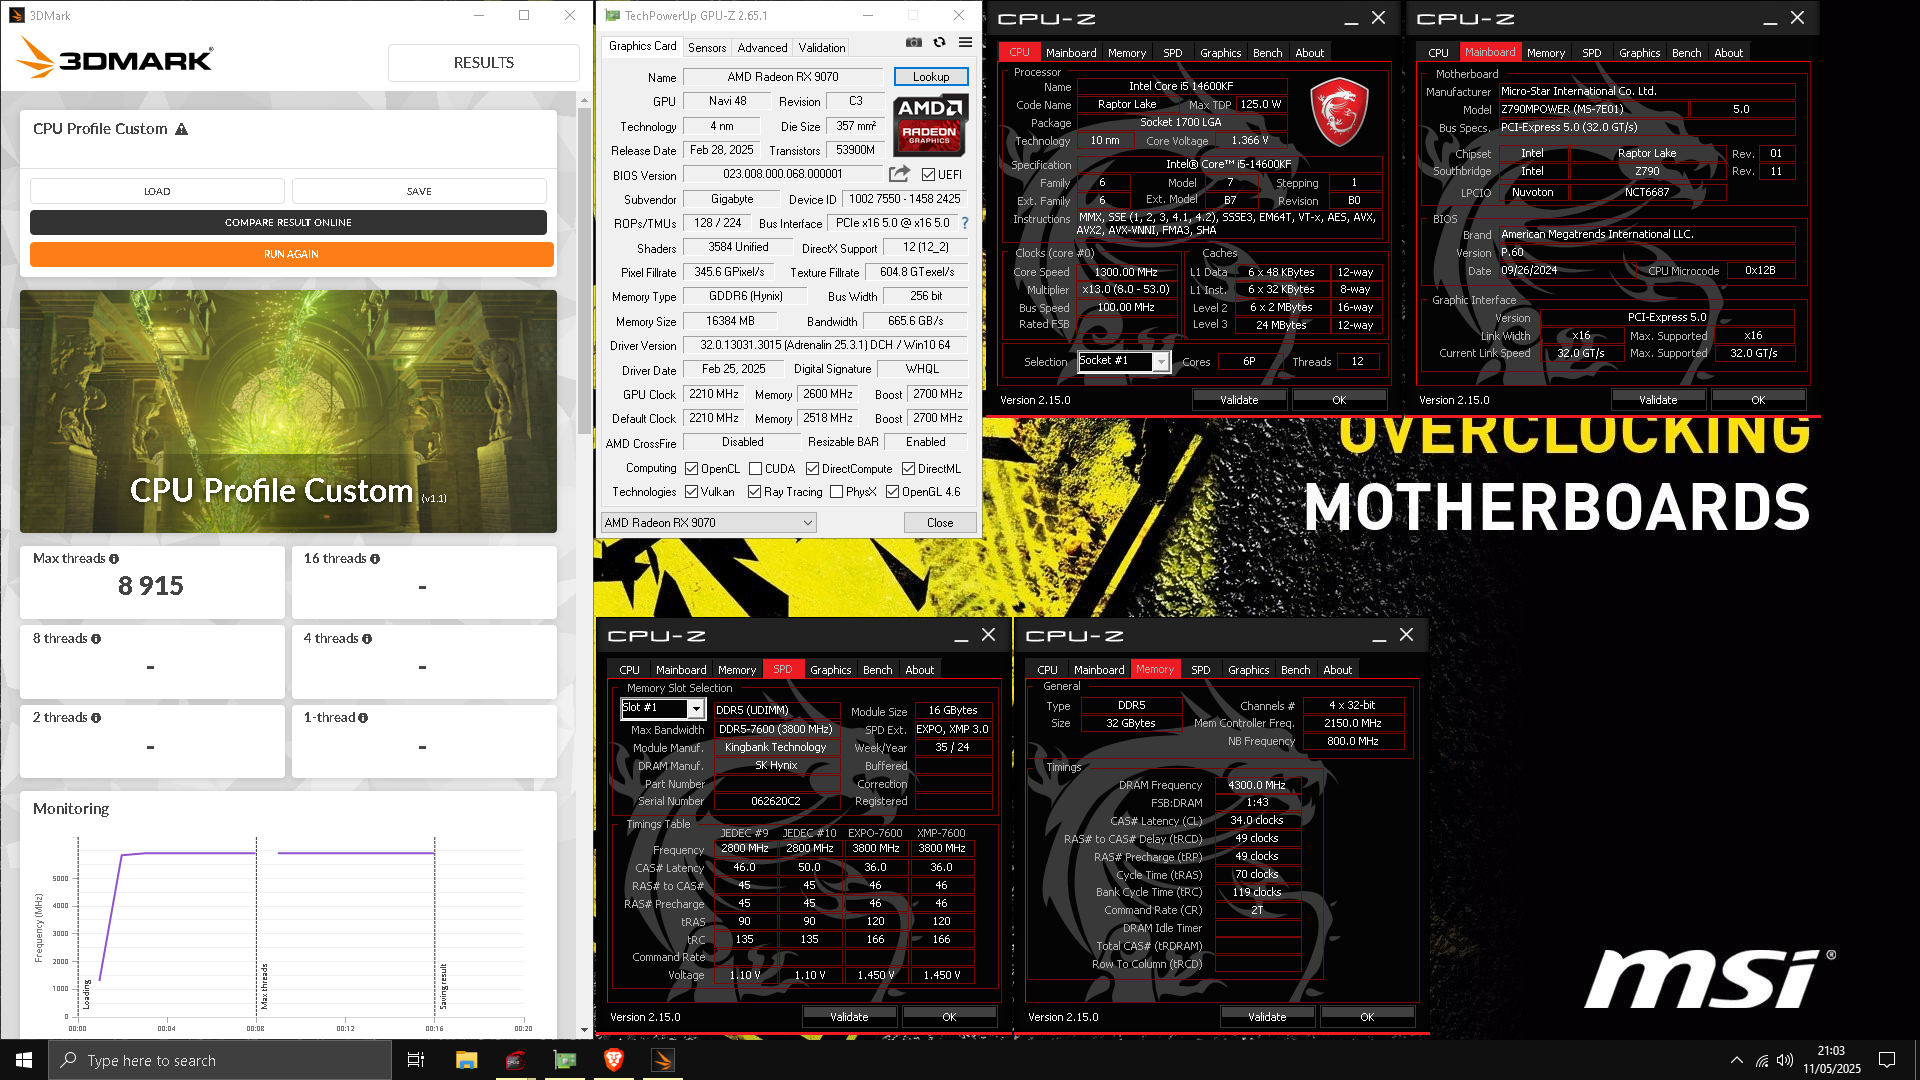Click the AMD Radeon Graphics logo
Viewport: 1920px width, 1080px height.
click(x=931, y=126)
